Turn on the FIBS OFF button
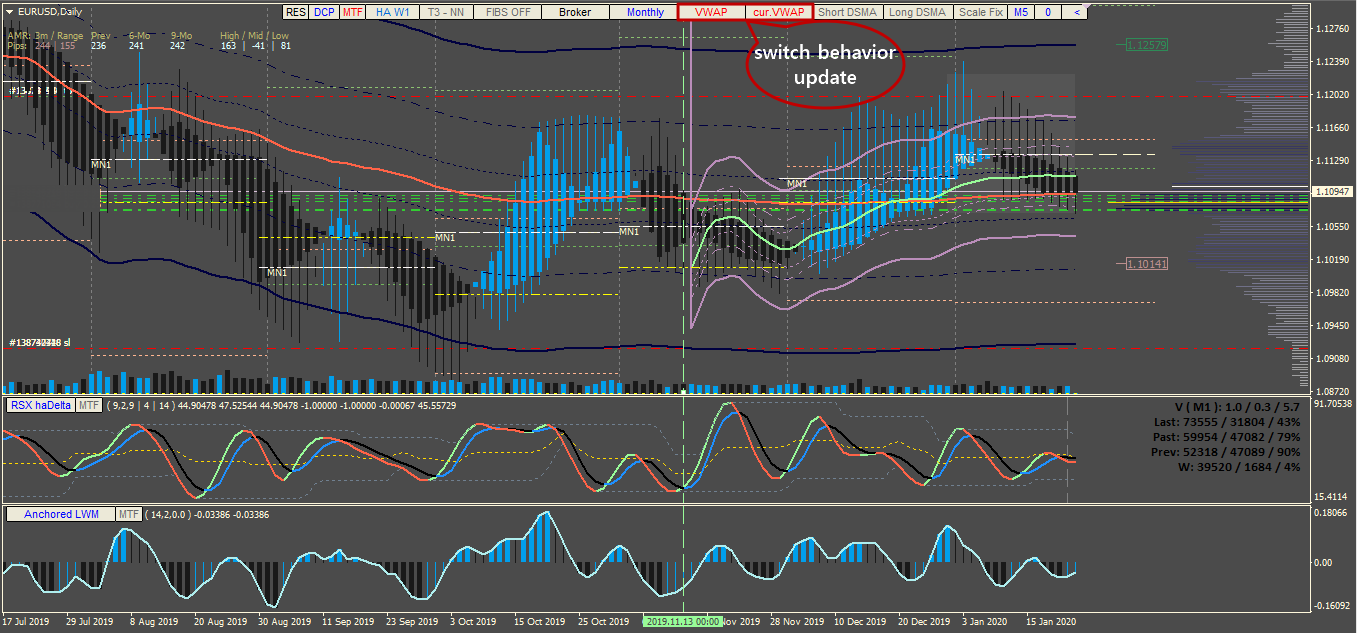Screen dimensions: 1358x633 click(x=507, y=12)
